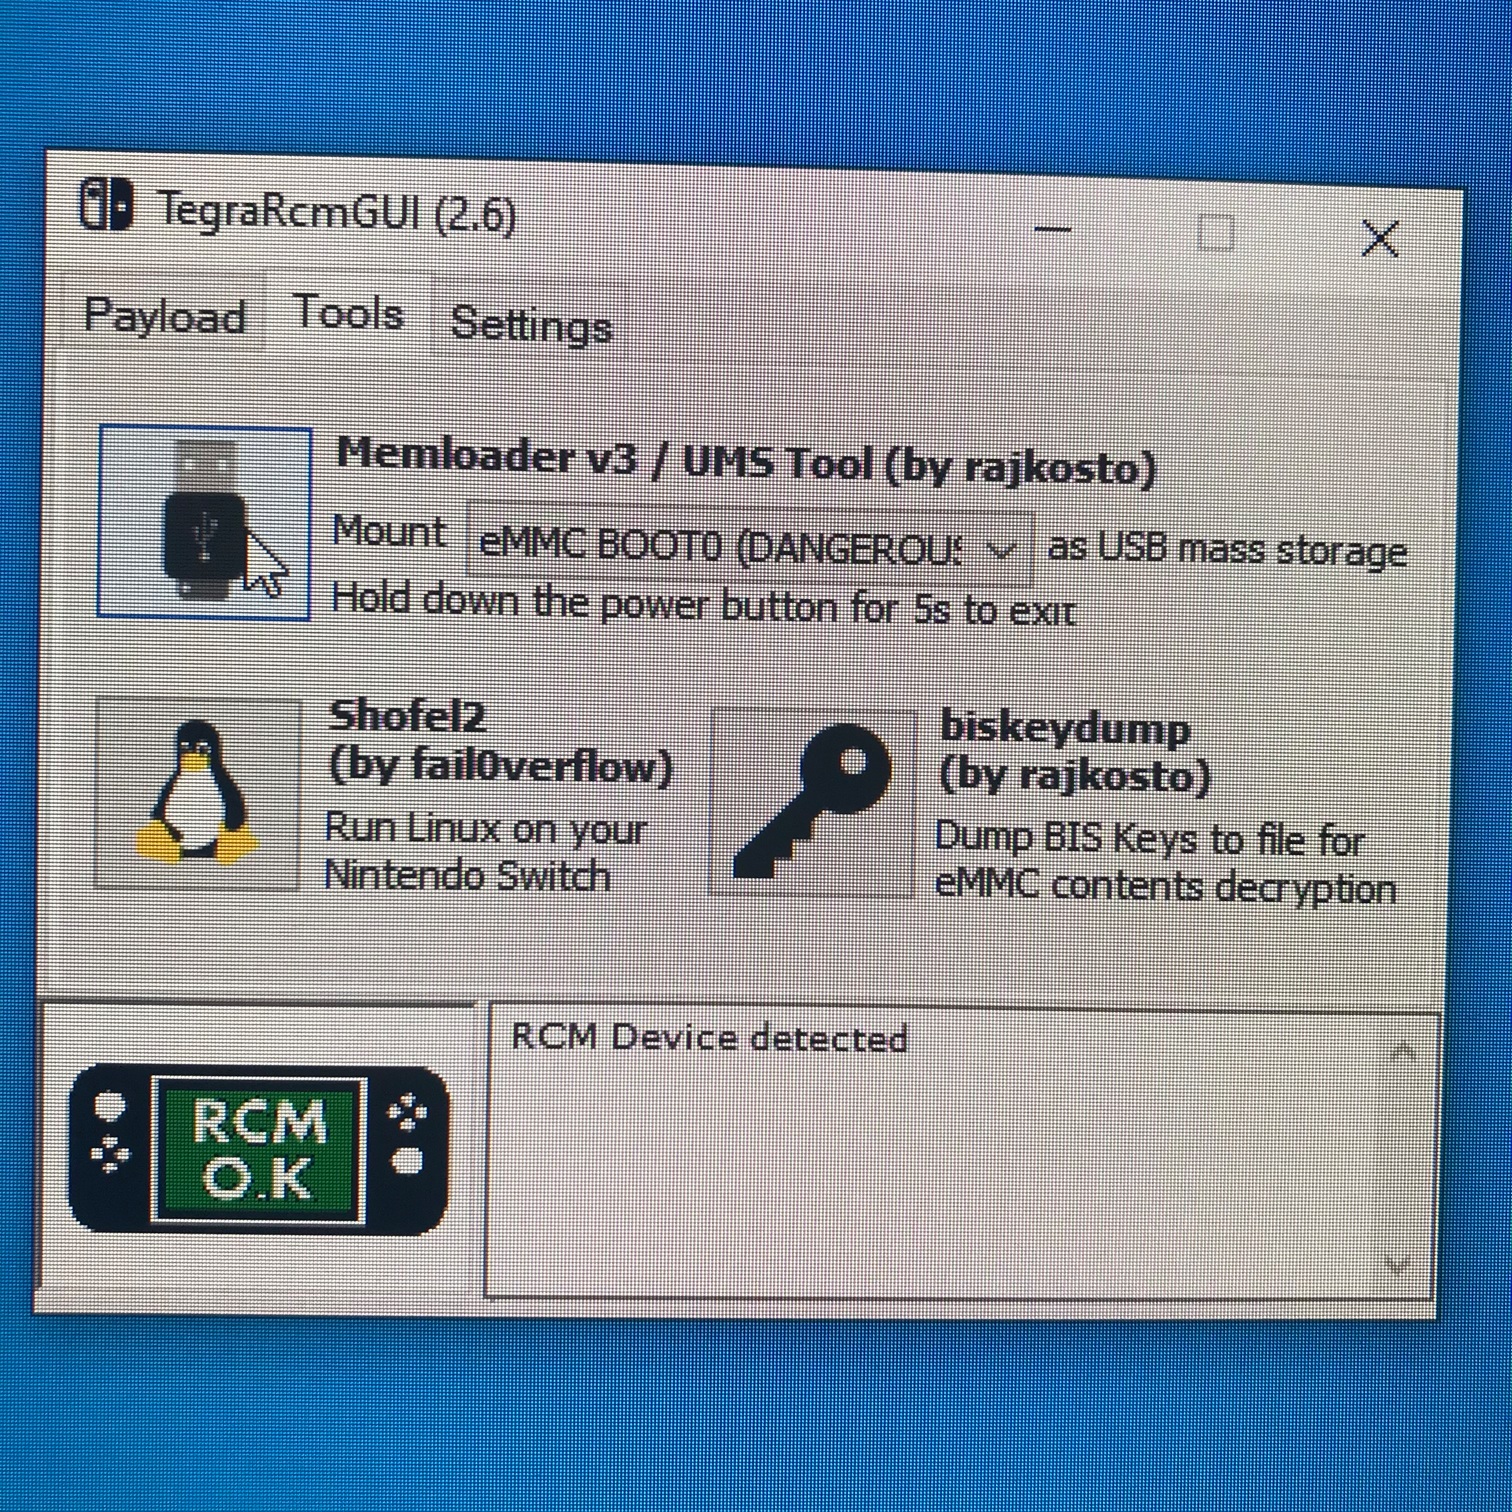This screenshot has width=1512, height=1512.
Task: Click the 'Memloader v3 / UMS Tool (by rajkosto)' heading
Action: pos(746,461)
